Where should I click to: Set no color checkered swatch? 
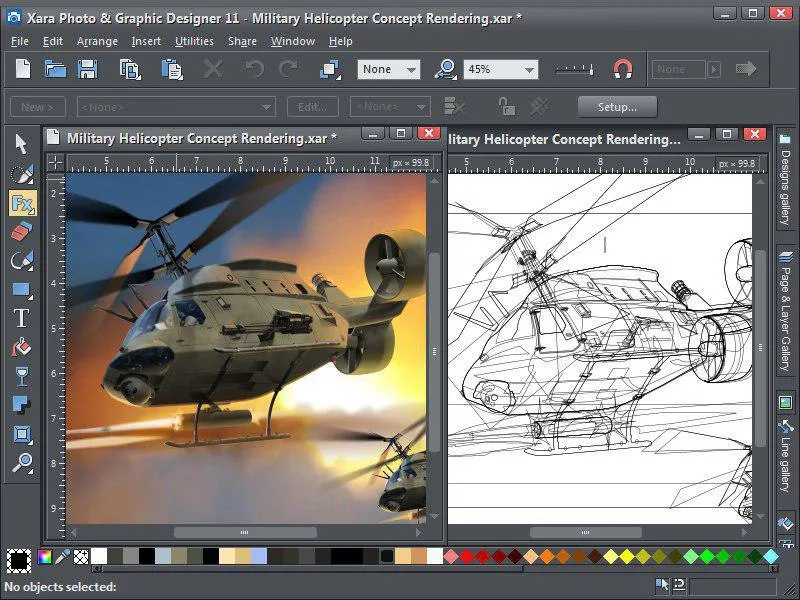tap(81, 557)
